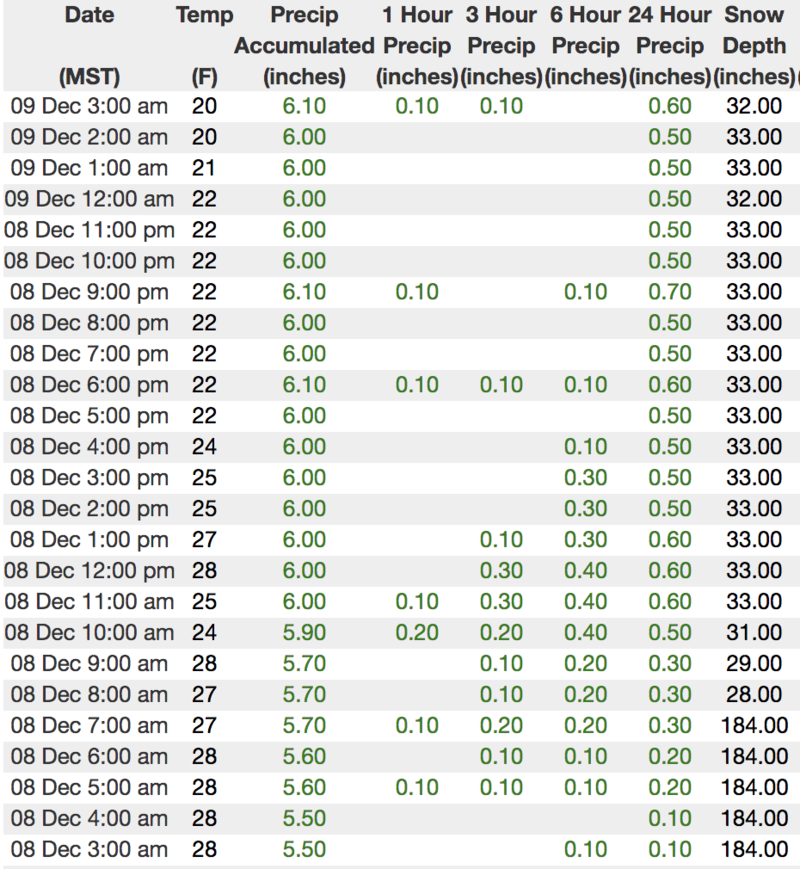Click the Temp column header
Screen dimensions: 800x869
[204, 16]
